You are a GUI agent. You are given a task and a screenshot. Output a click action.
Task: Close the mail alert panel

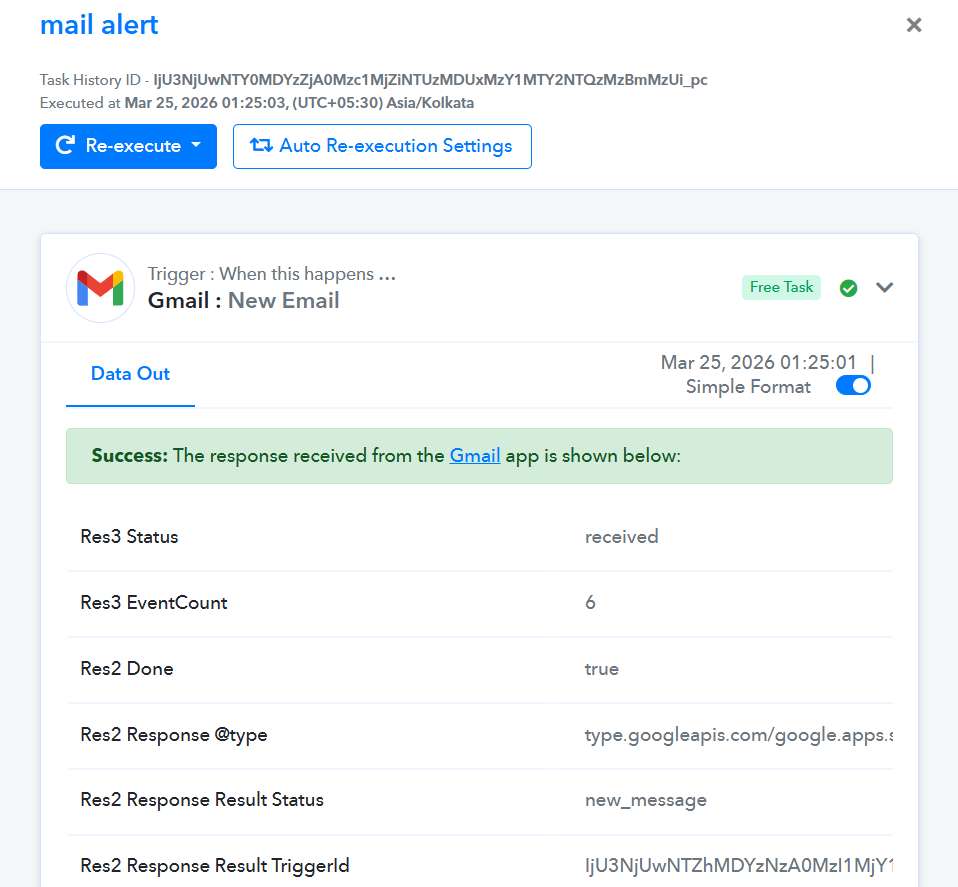(913, 25)
